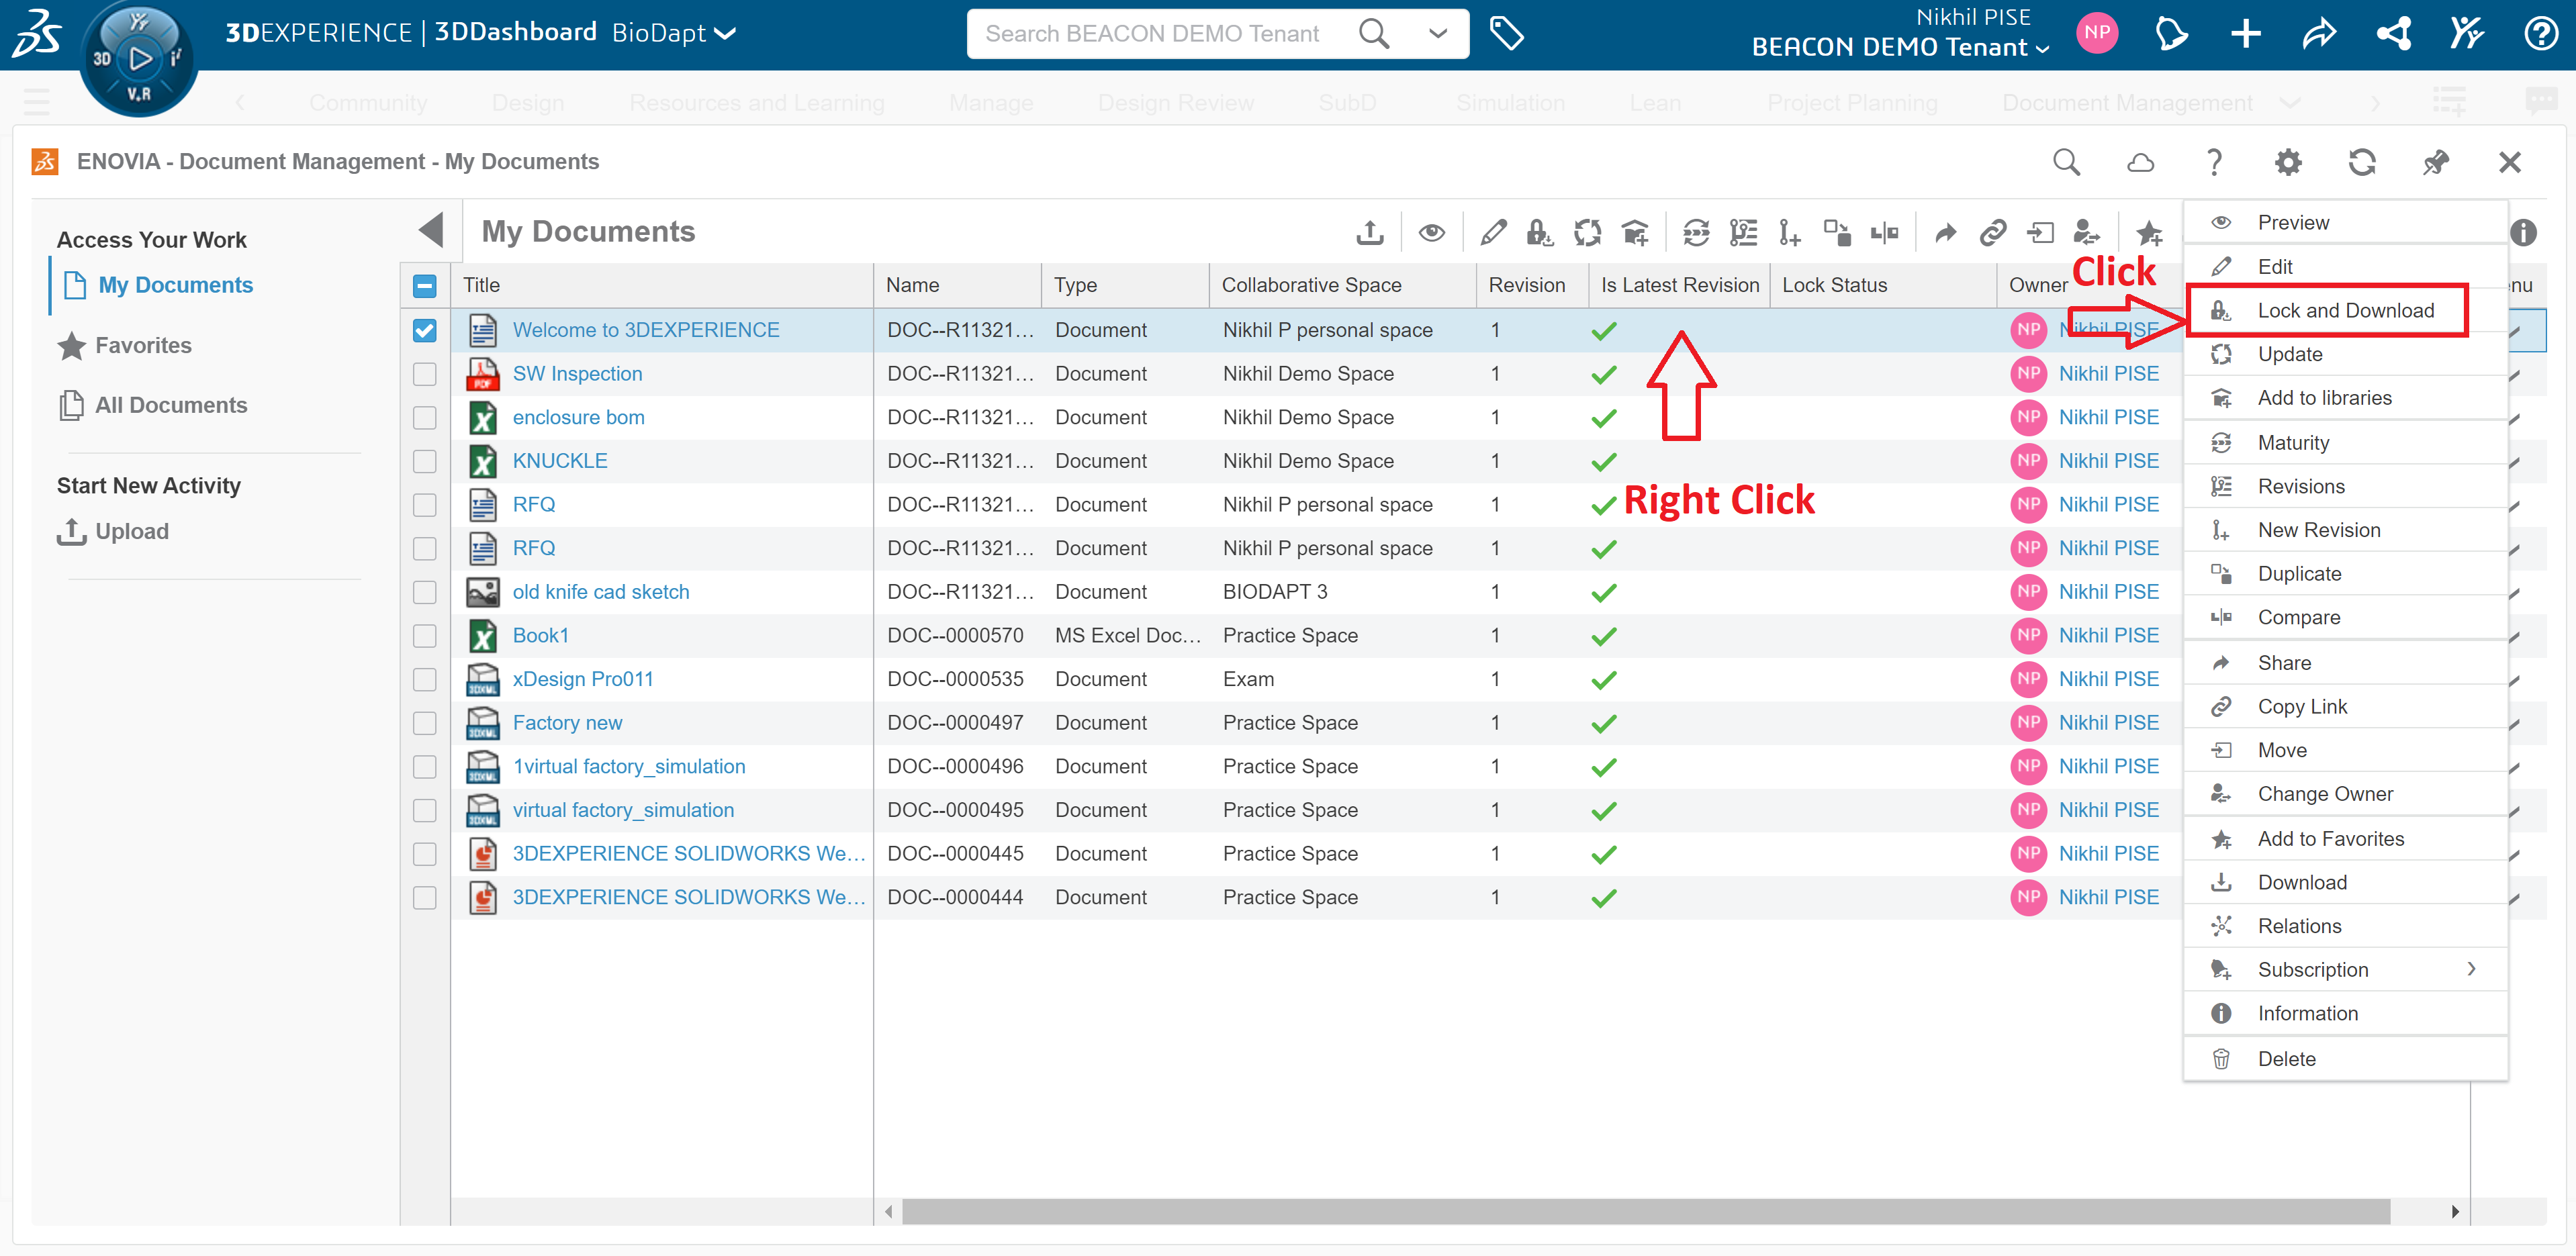
Task: Check the Factory new row checkbox
Action: [425, 723]
